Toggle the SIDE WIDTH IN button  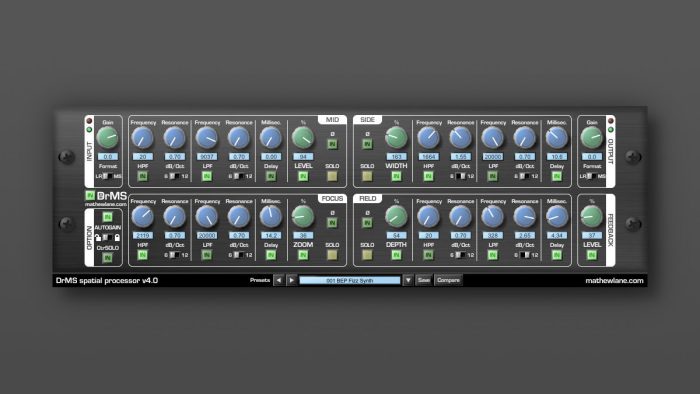pyautogui.click(x=396, y=176)
